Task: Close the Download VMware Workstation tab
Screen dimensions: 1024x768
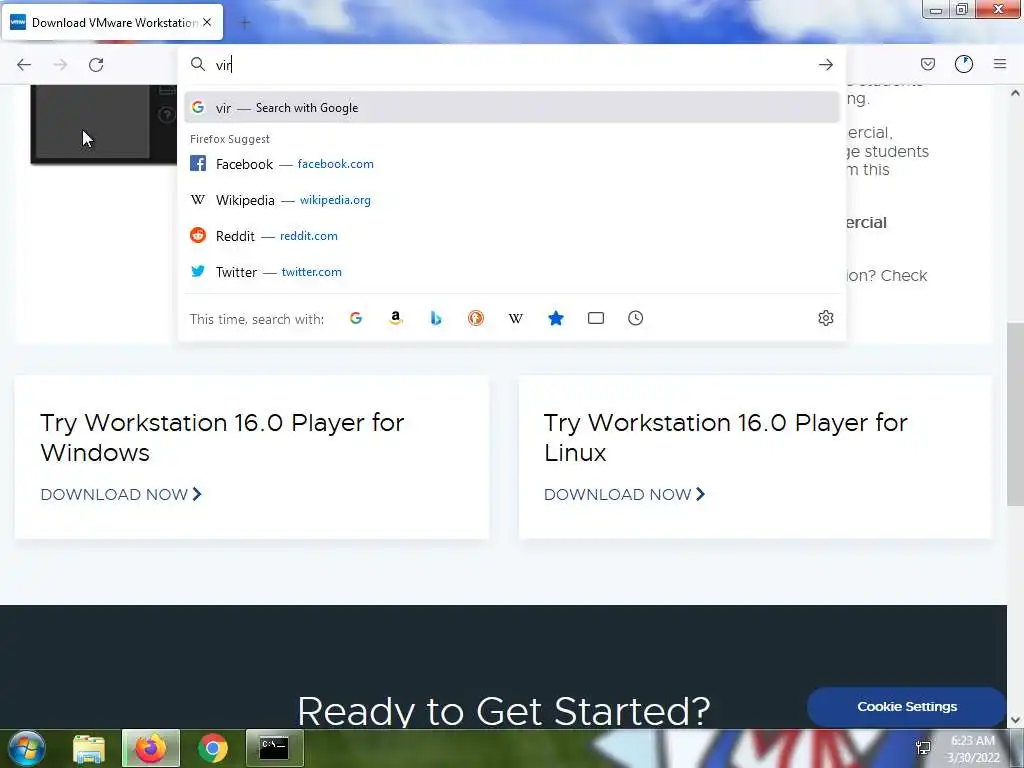Action: [207, 22]
